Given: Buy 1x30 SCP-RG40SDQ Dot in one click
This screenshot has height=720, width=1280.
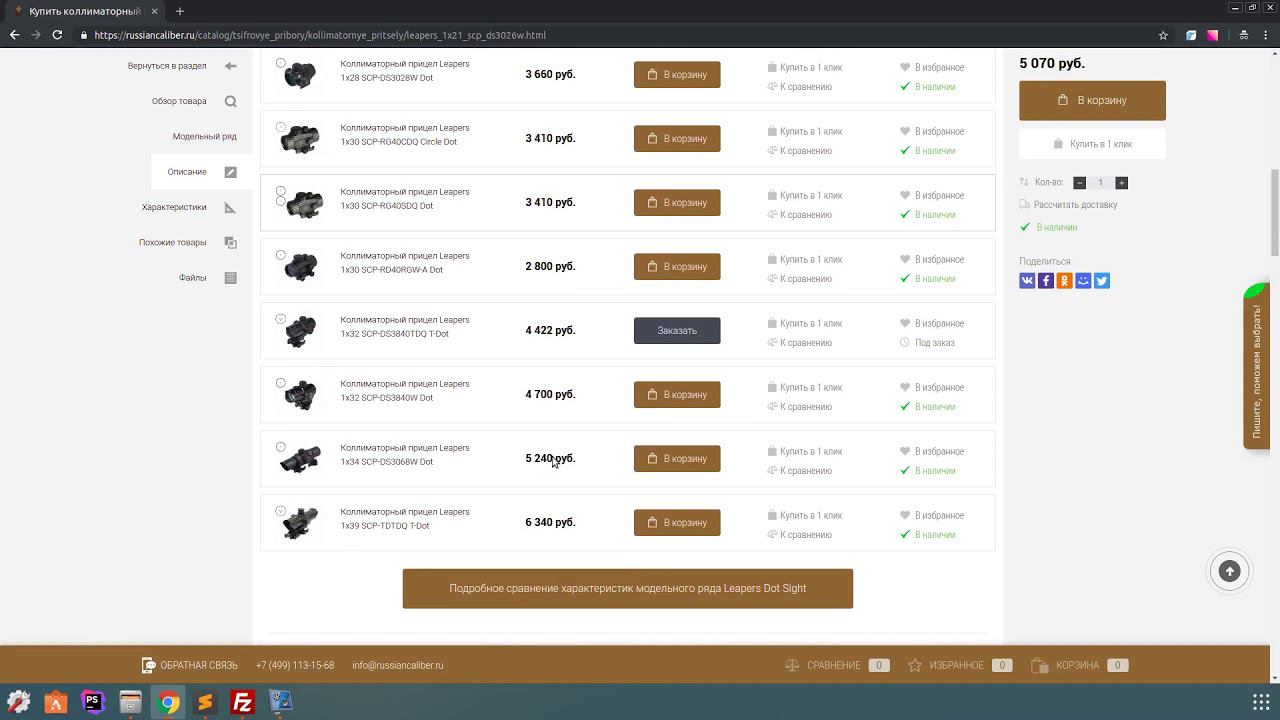Looking at the screenshot, I should point(805,195).
